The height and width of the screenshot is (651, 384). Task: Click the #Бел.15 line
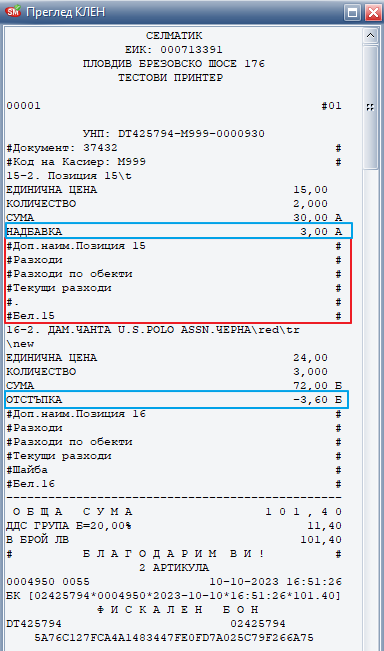click(174, 316)
